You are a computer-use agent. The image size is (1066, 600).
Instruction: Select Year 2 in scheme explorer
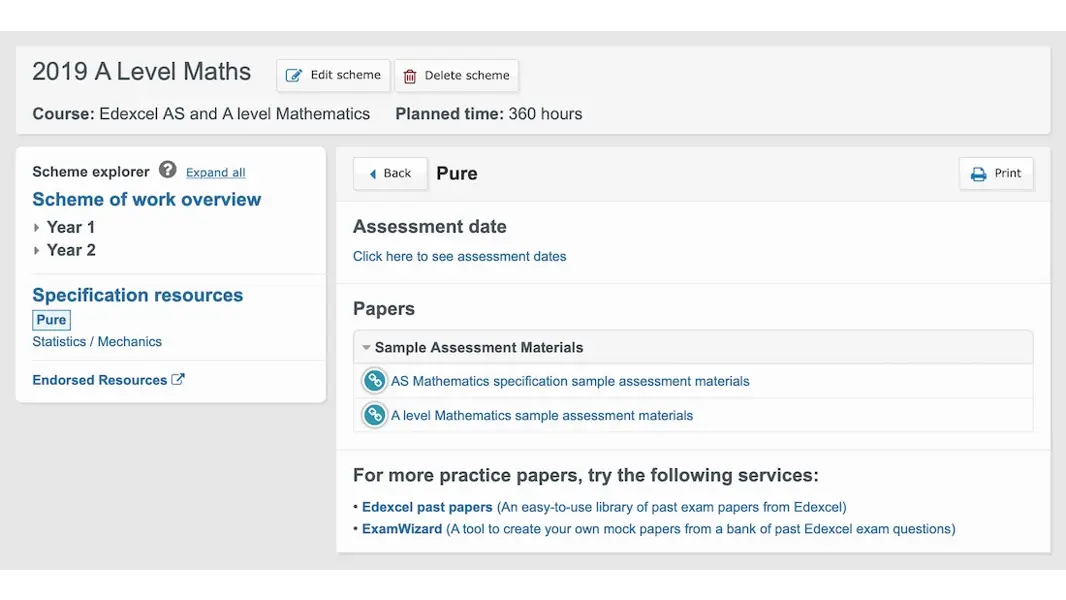tap(71, 251)
